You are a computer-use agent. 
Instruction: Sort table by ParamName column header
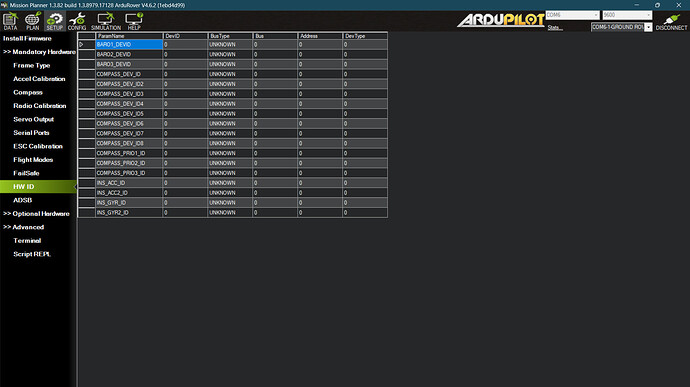(129, 36)
